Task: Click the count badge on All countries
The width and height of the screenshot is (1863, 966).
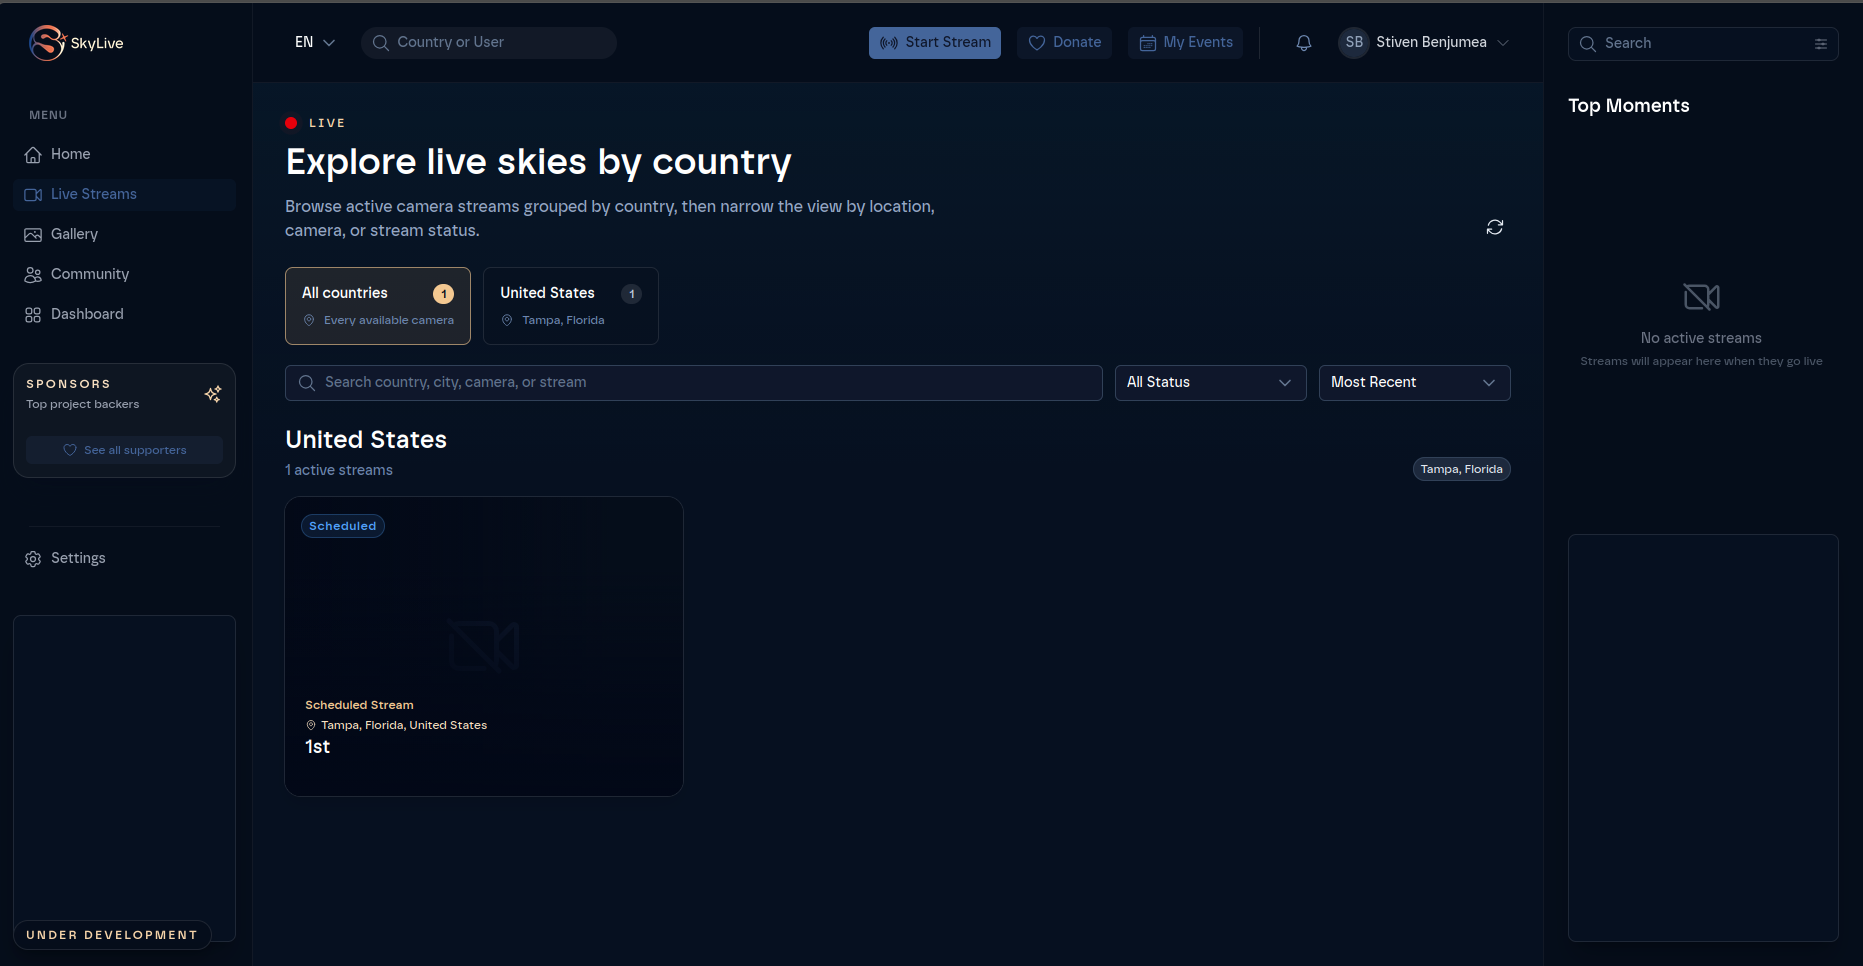Action: [443, 294]
